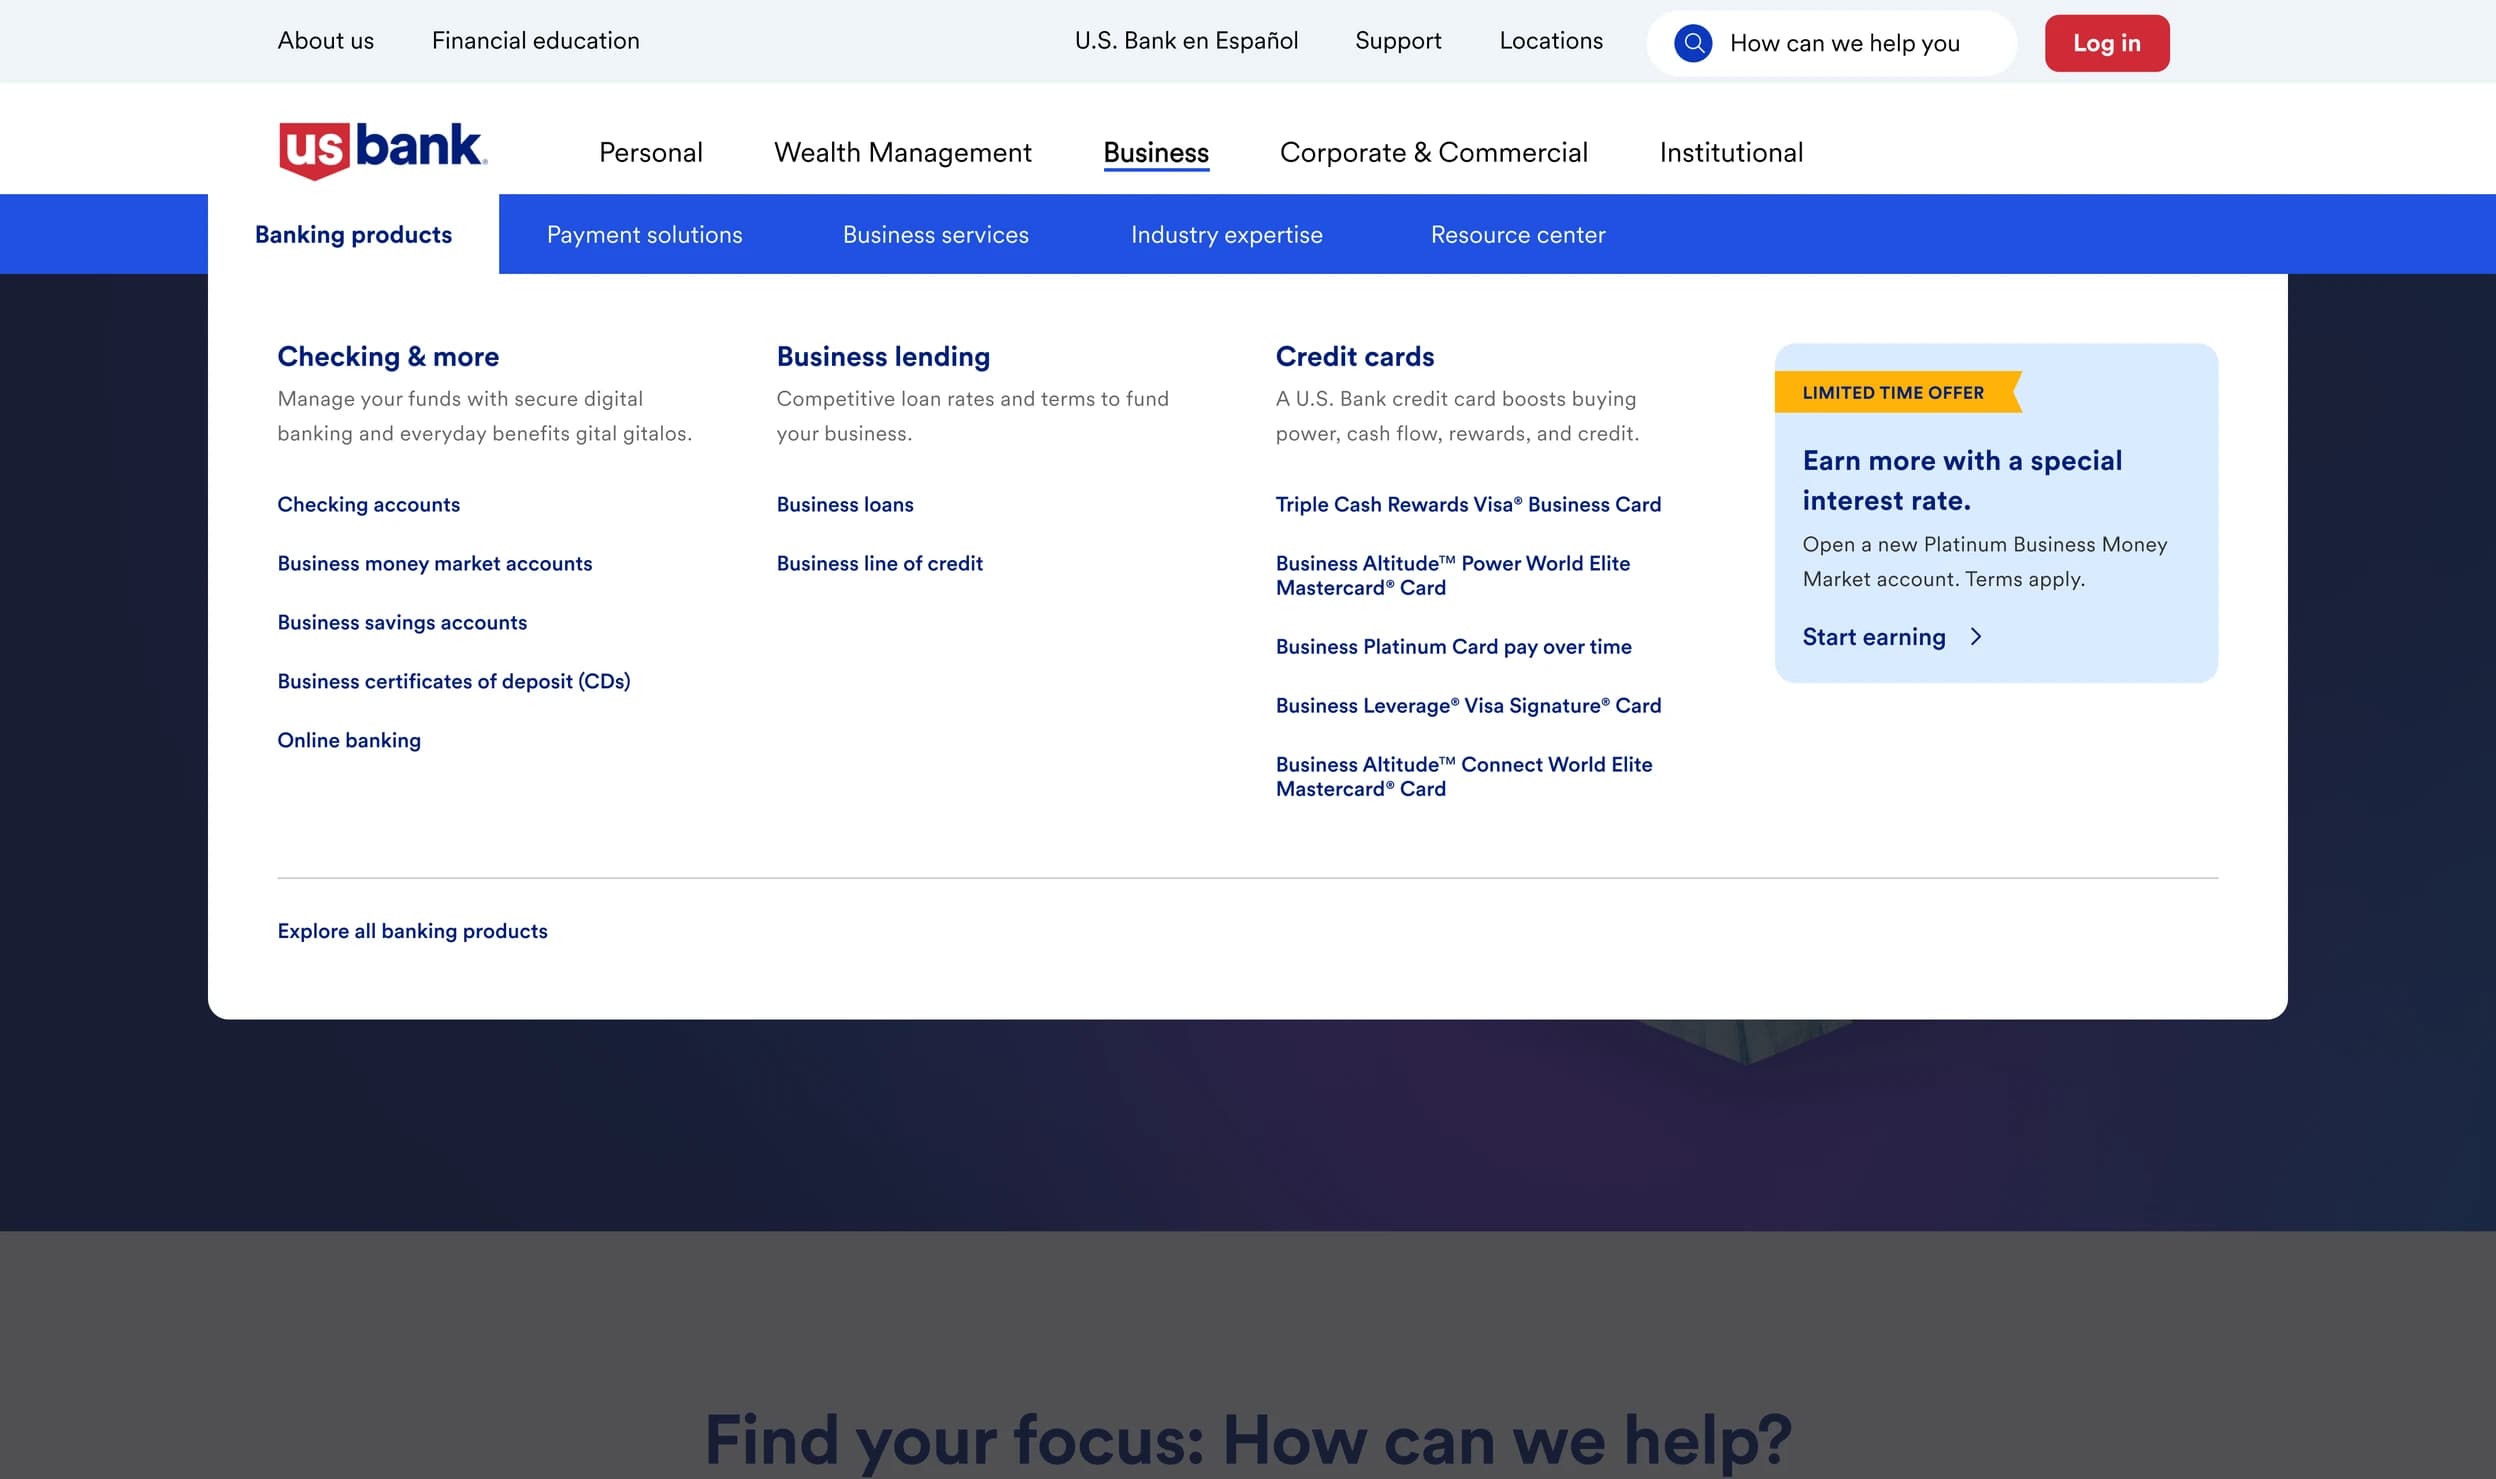Open the U.S. Bank logo home link
This screenshot has width=2496, height=1479.
pyautogui.click(x=383, y=151)
